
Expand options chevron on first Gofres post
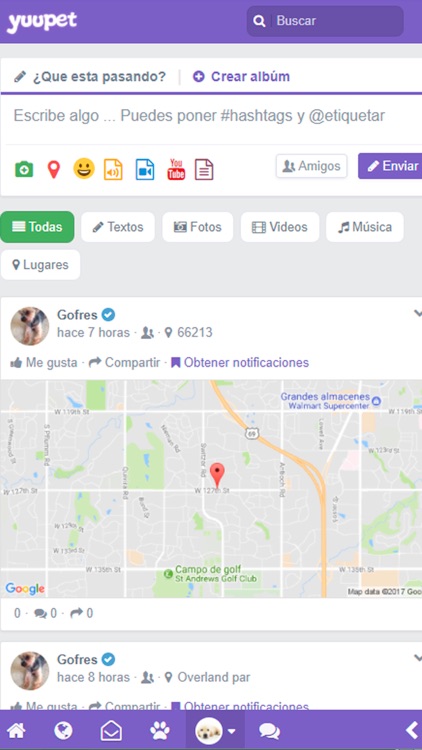coord(417,314)
